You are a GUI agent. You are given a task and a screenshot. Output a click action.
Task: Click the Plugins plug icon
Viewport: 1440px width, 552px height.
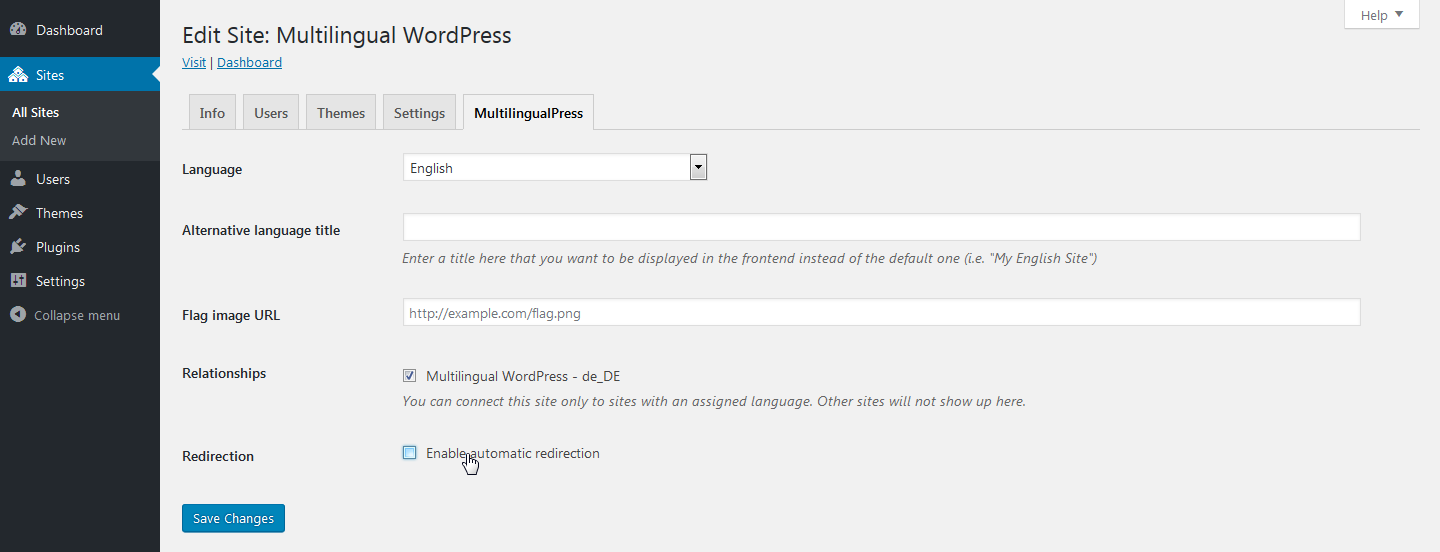tap(18, 247)
